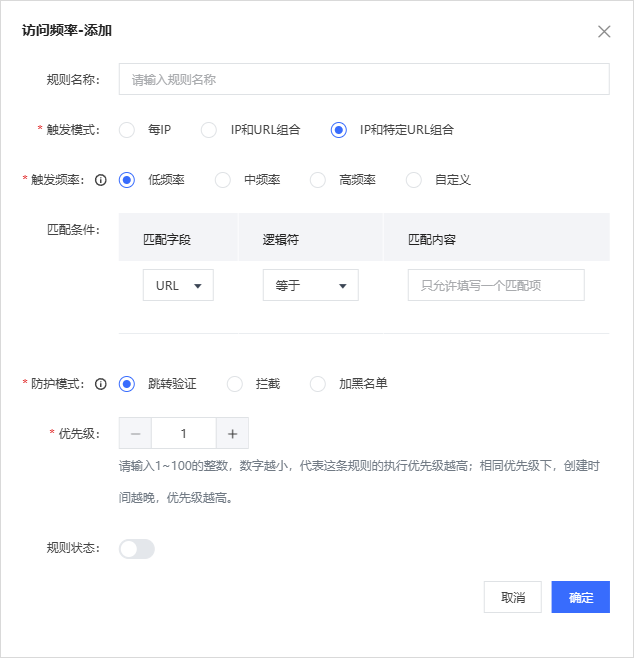Toggle the 规则状态 switch
This screenshot has width=634, height=659.
[137, 549]
